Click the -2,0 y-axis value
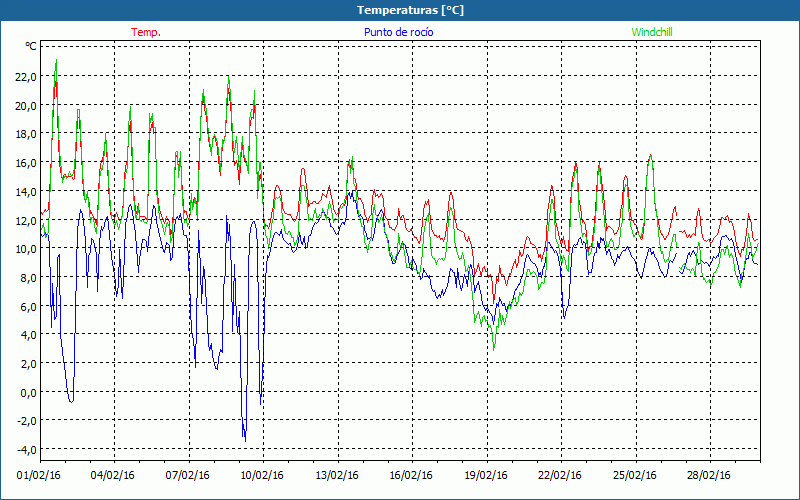 [x=27, y=421]
